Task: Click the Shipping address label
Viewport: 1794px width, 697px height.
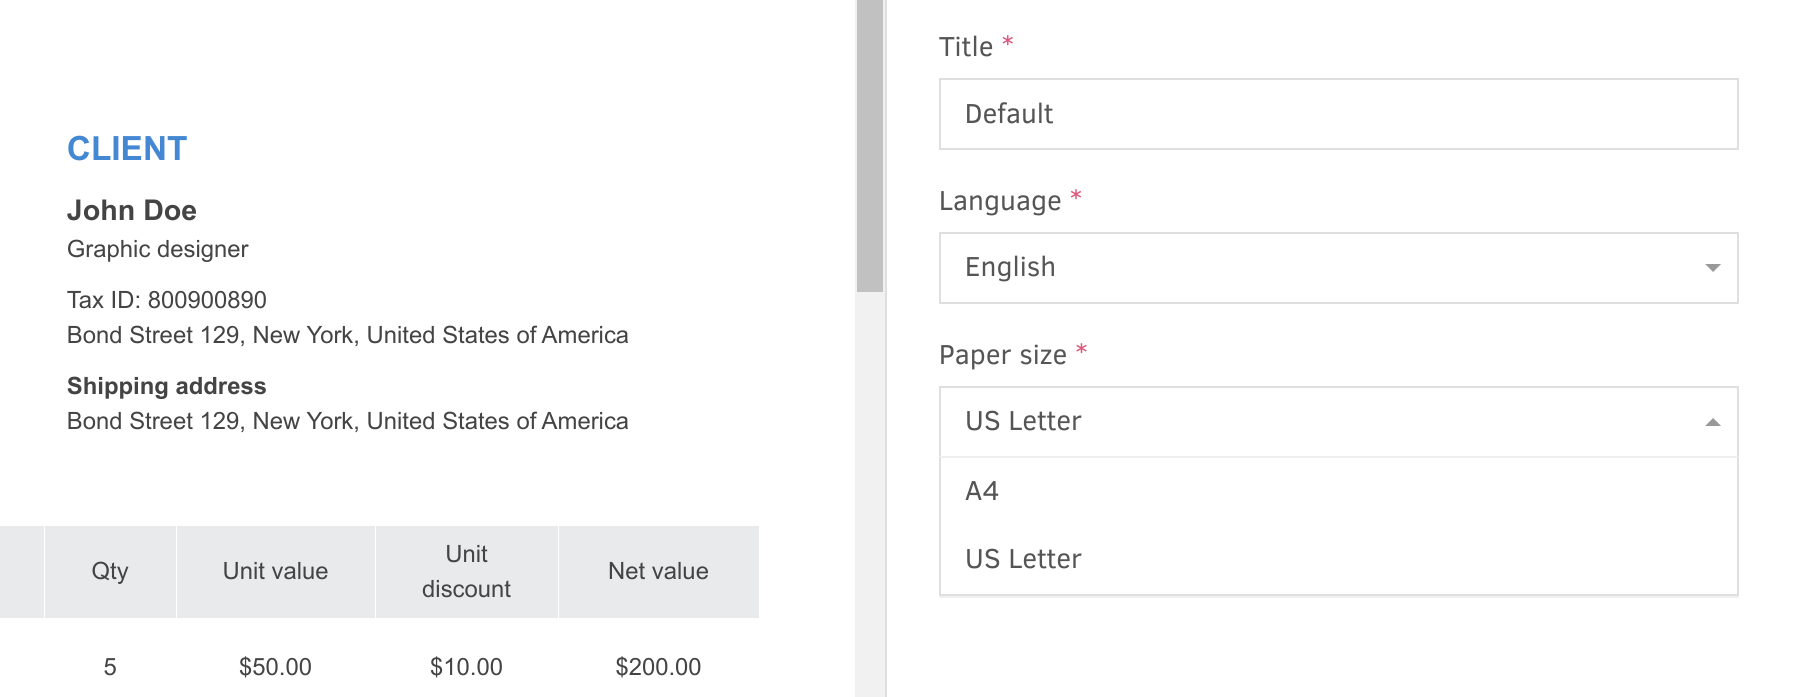Action: (166, 386)
